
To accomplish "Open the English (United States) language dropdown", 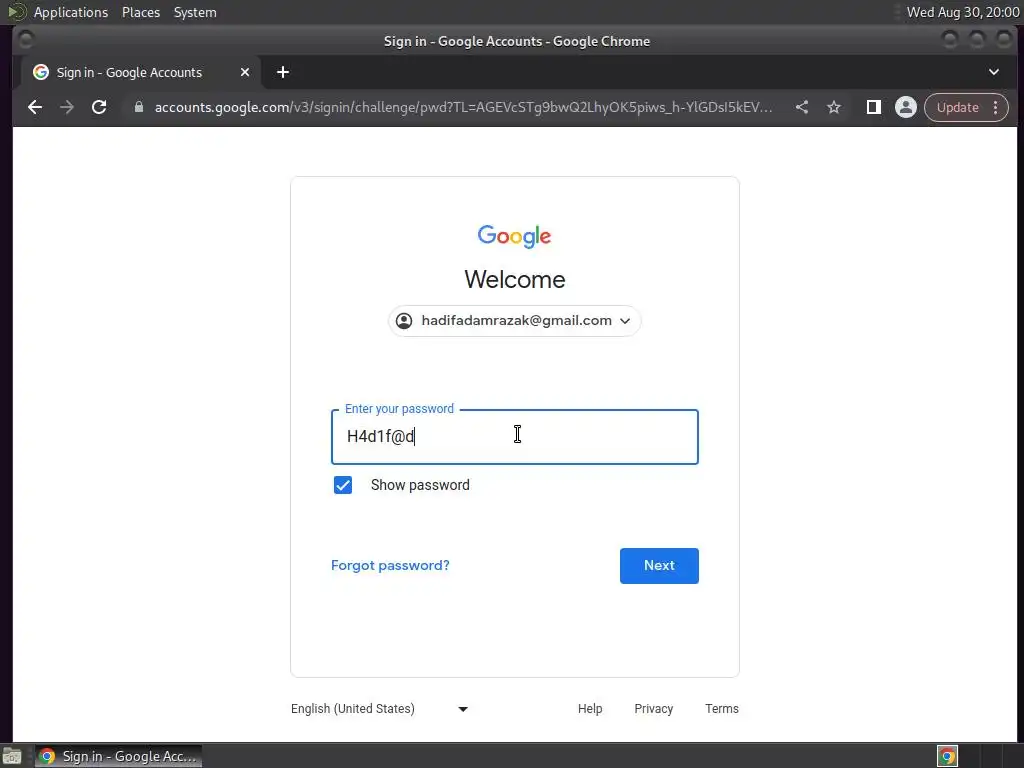I will point(379,709).
